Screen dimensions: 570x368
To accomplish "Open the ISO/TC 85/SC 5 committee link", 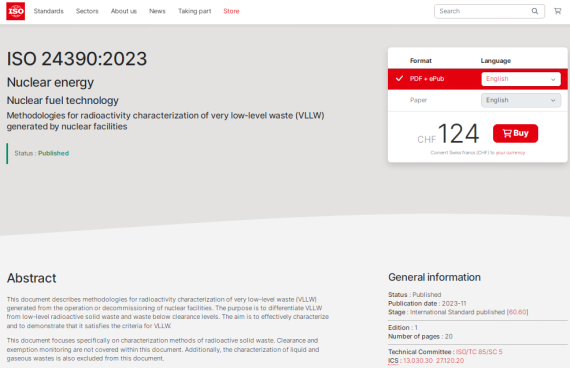I will pyautogui.click(x=479, y=352).
